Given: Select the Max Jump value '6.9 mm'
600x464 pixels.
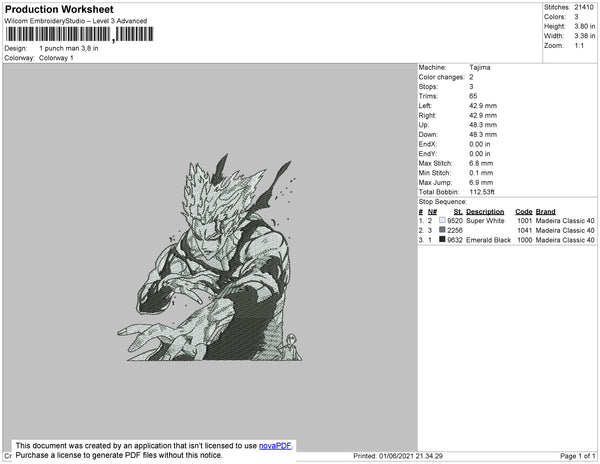Looking at the screenshot, I should click(481, 182).
